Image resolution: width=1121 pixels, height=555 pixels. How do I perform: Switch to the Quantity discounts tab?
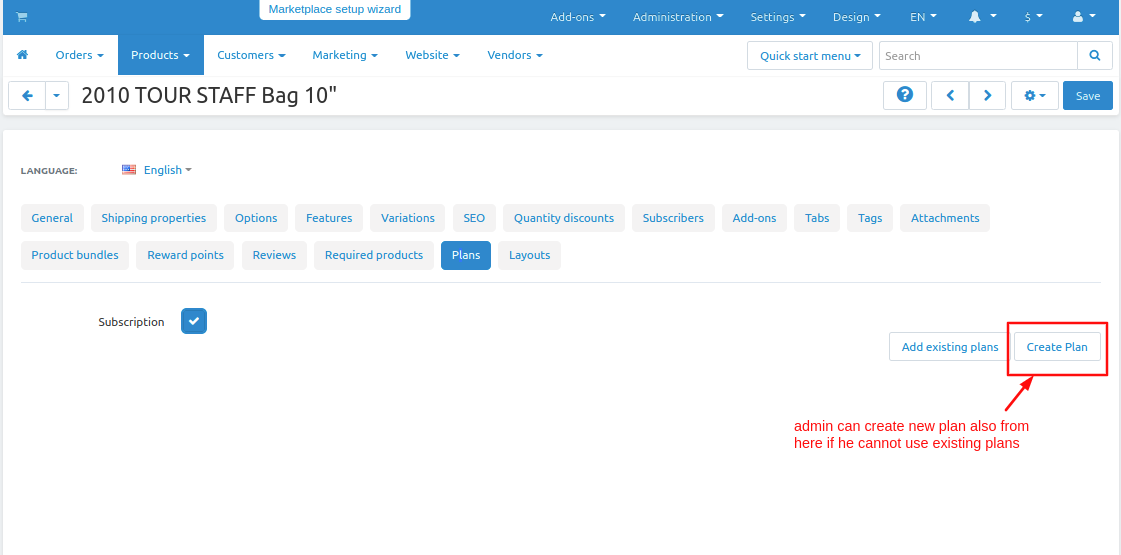click(x=564, y=218)
